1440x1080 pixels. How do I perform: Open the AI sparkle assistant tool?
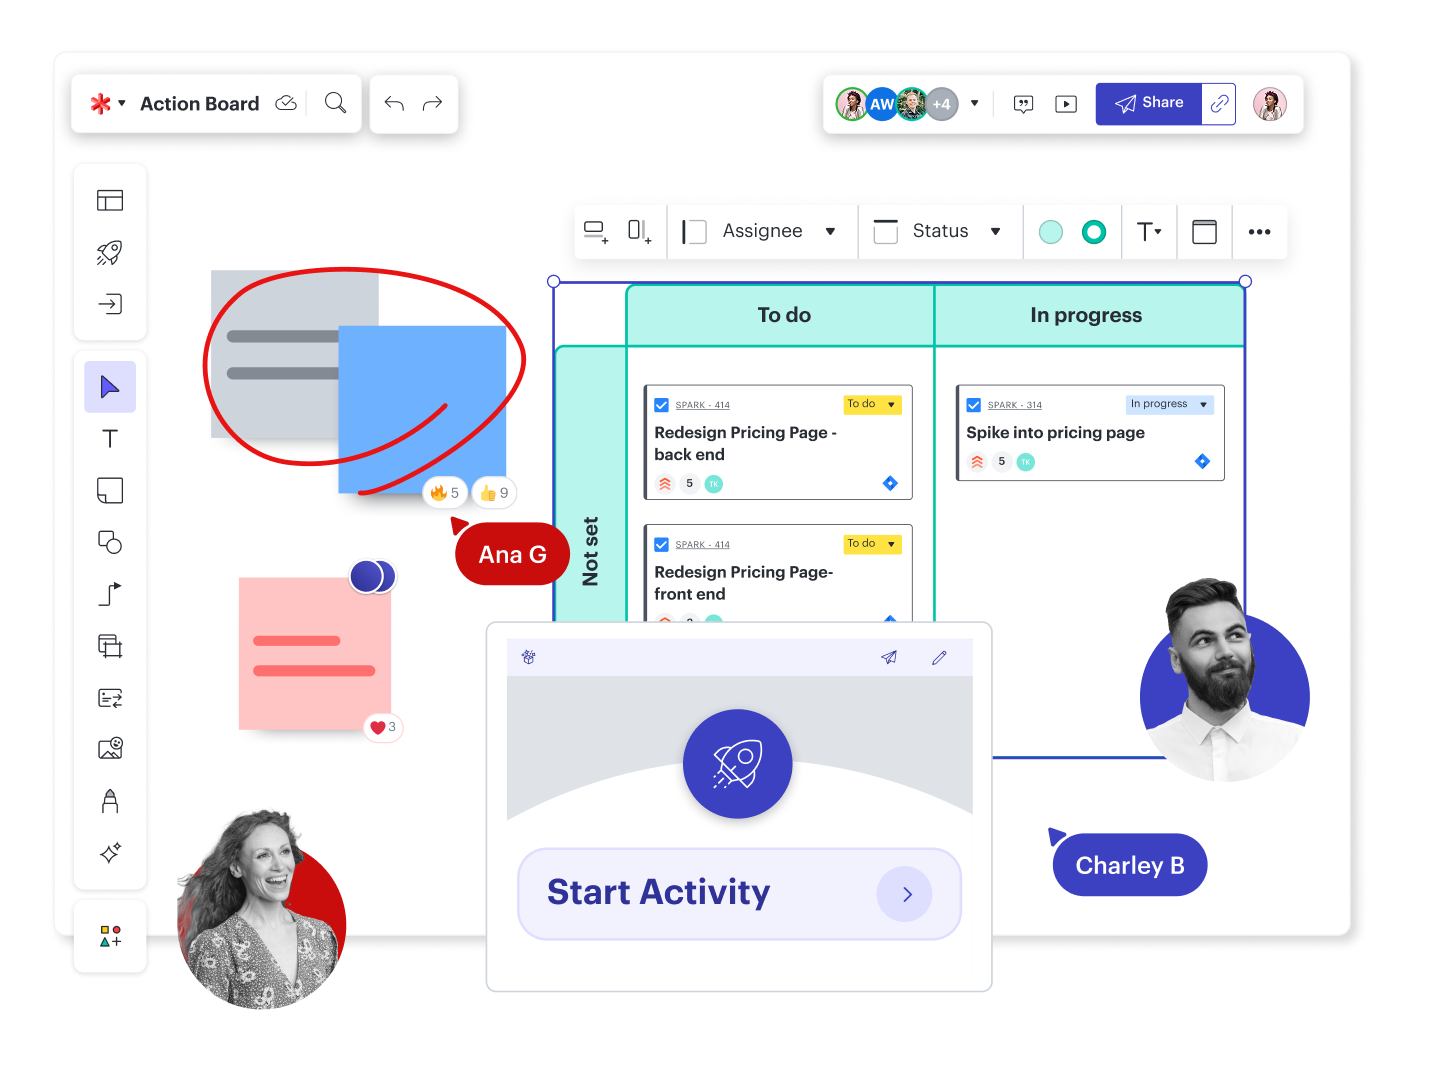110,853
